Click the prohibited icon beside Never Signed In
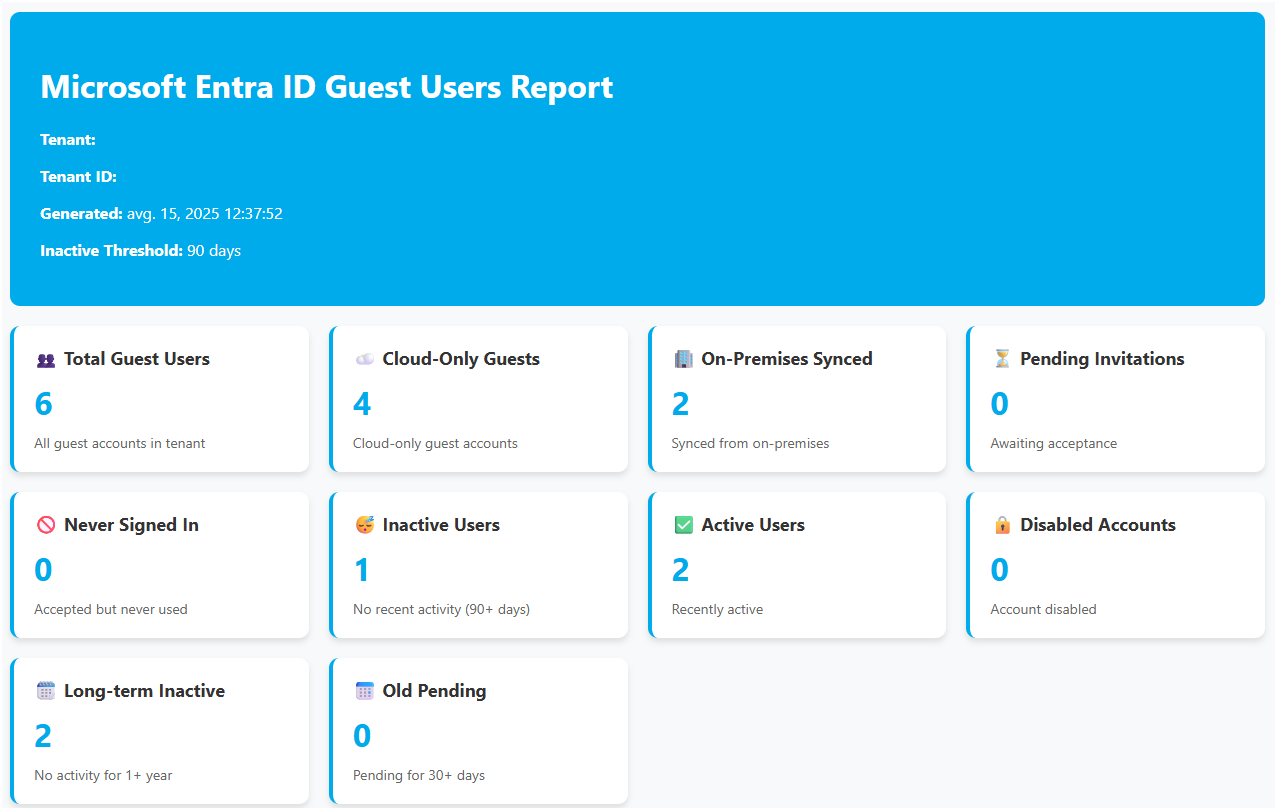1277x810 pixels. (45, 525)
